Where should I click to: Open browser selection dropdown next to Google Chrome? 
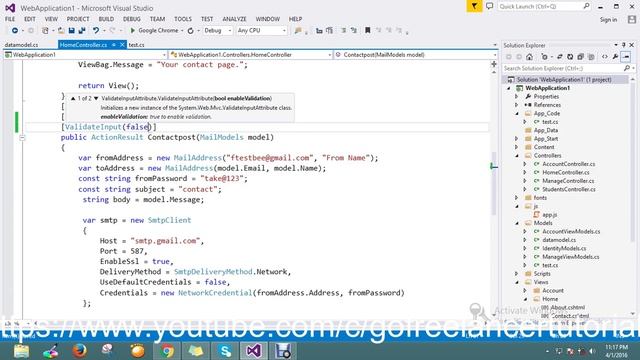182,31
